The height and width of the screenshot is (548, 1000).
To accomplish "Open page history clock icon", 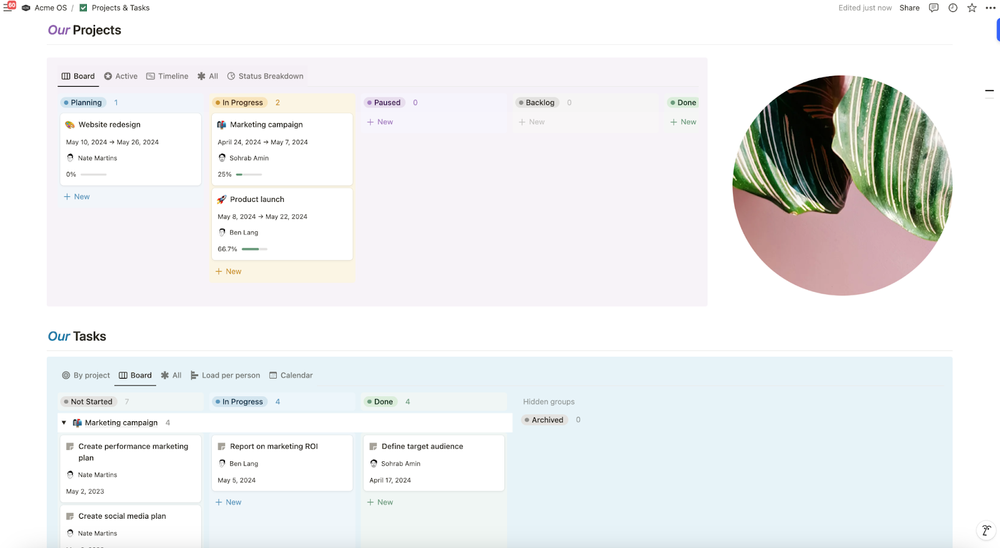I will click(x=953, y=8).
